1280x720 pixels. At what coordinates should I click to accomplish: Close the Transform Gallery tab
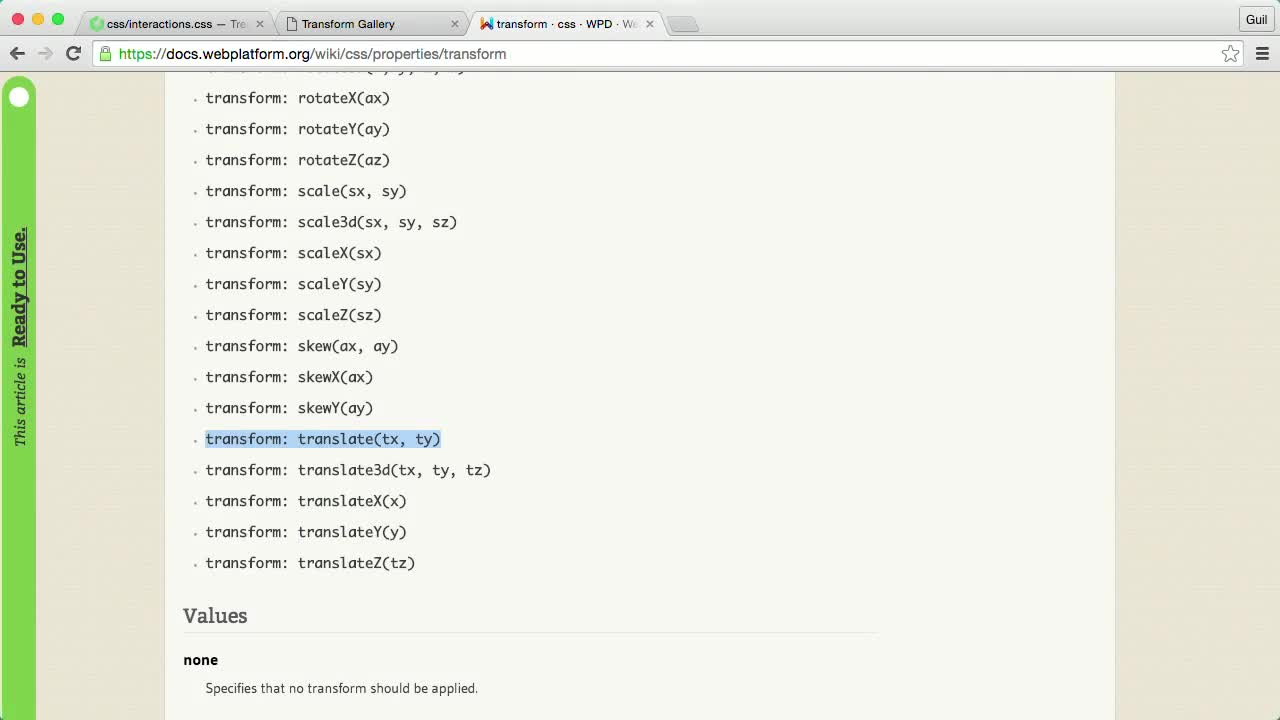pos(456,24)
